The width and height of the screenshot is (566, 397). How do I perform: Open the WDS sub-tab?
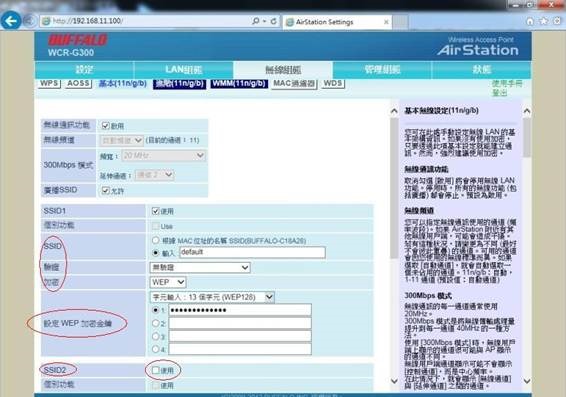click(333, 83)
